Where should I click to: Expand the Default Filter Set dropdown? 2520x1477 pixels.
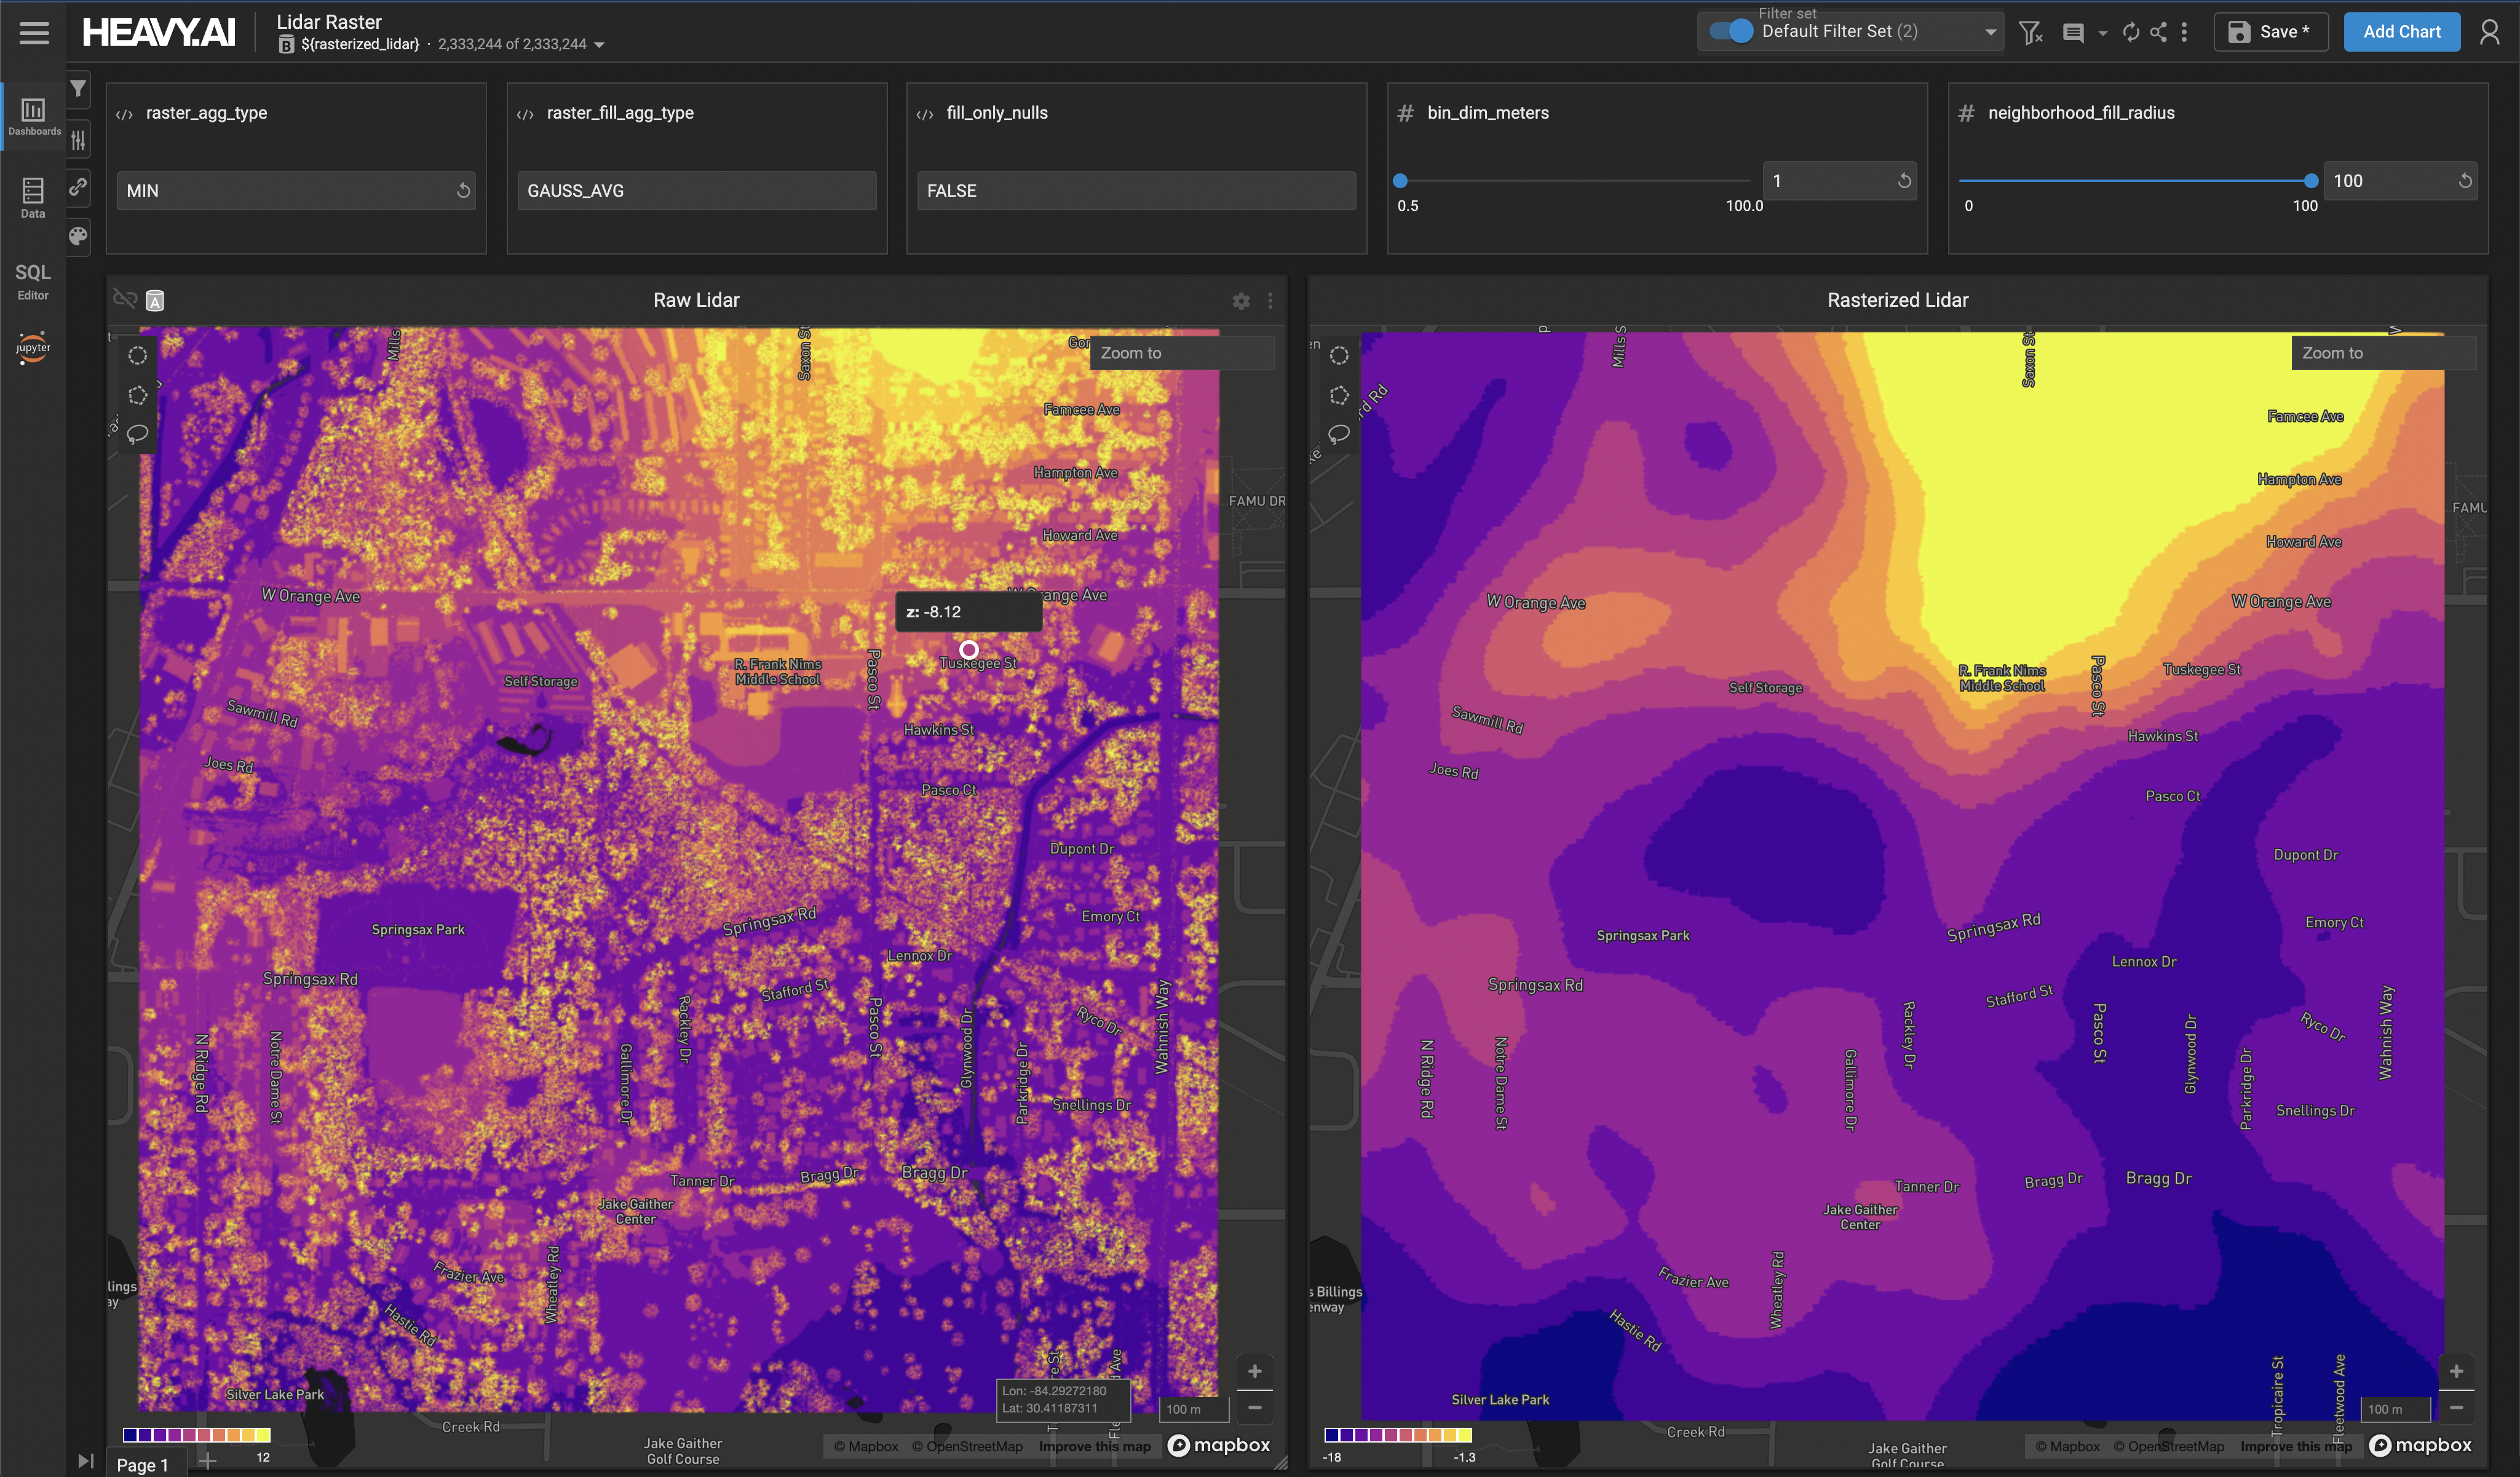tap(1990, 32)
